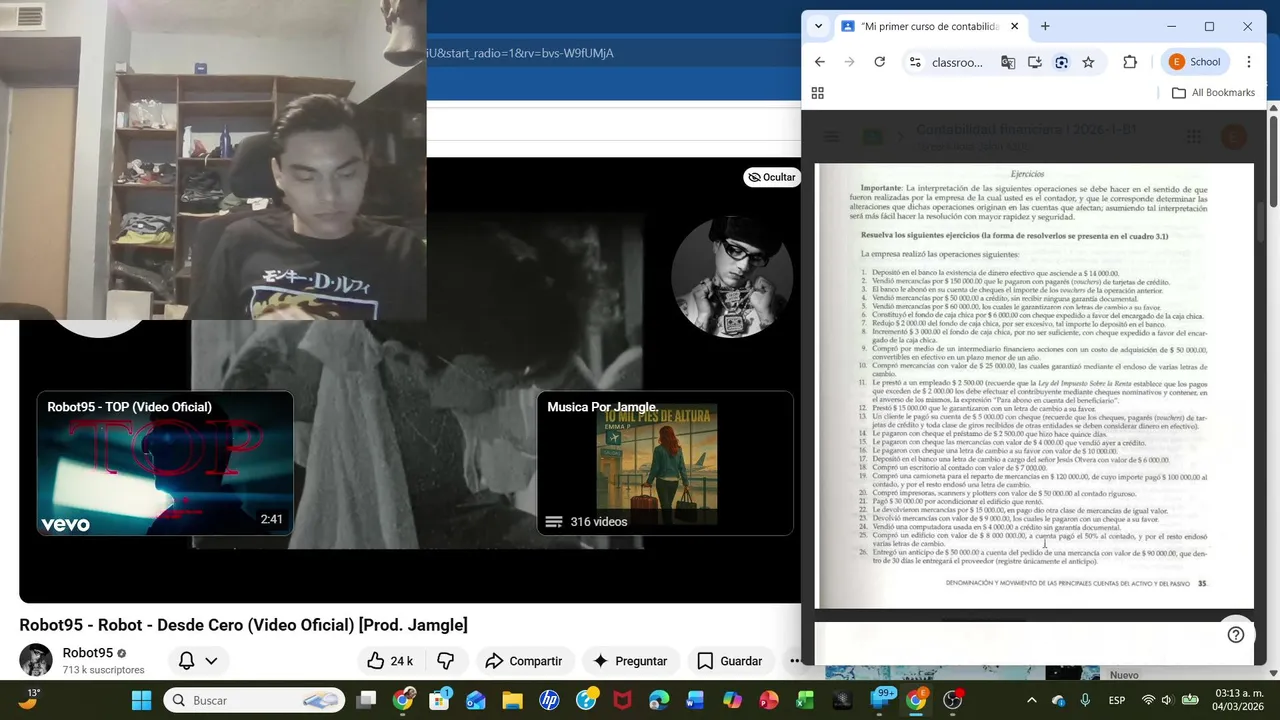Viewport: 1280px width, 720px height.
Task: Open clock and date 03:13 a. m.
Action: point(1238,700)
